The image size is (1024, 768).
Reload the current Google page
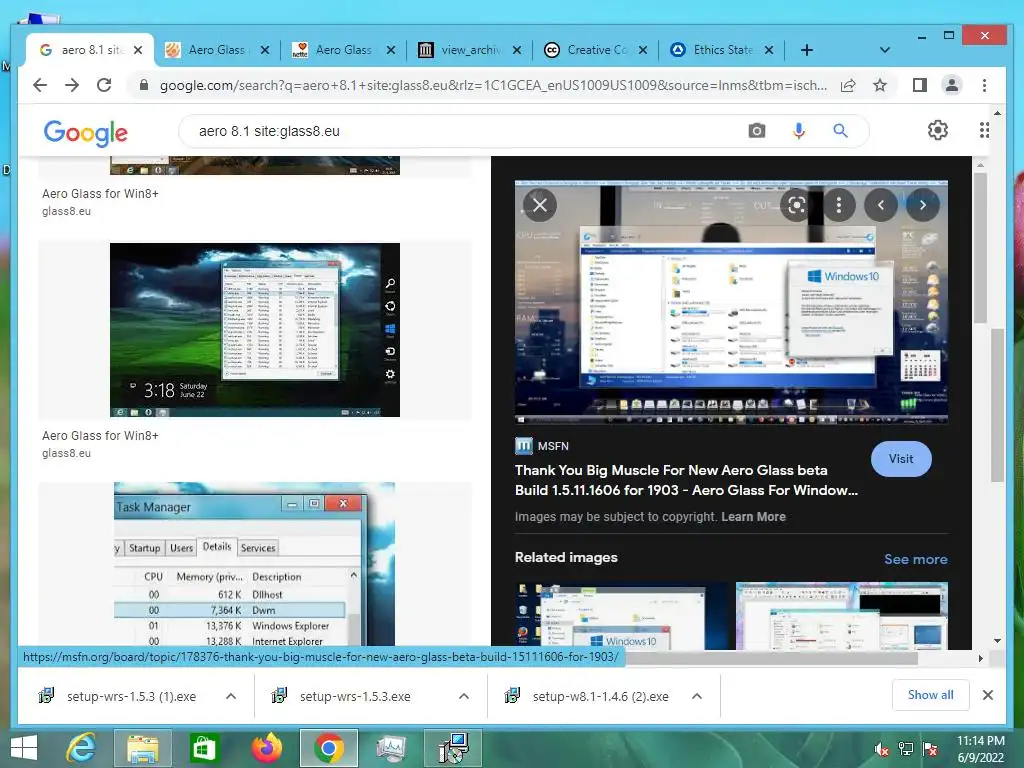coord(104,85)
